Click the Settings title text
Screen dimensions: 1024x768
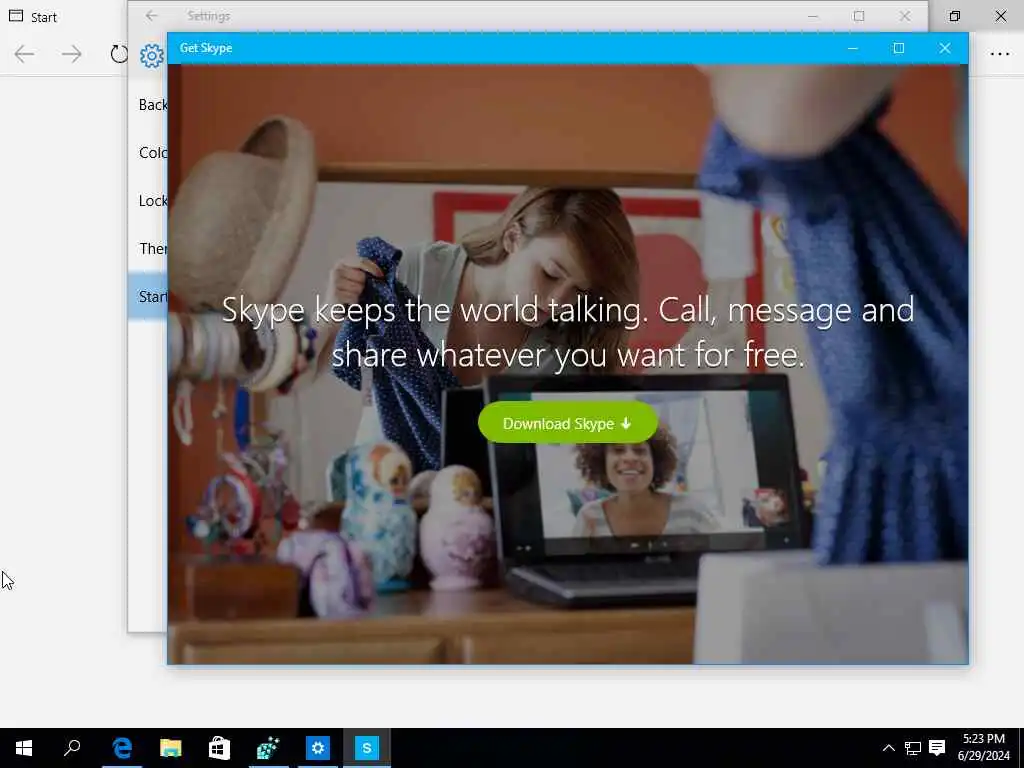click(x=208, y=16)
